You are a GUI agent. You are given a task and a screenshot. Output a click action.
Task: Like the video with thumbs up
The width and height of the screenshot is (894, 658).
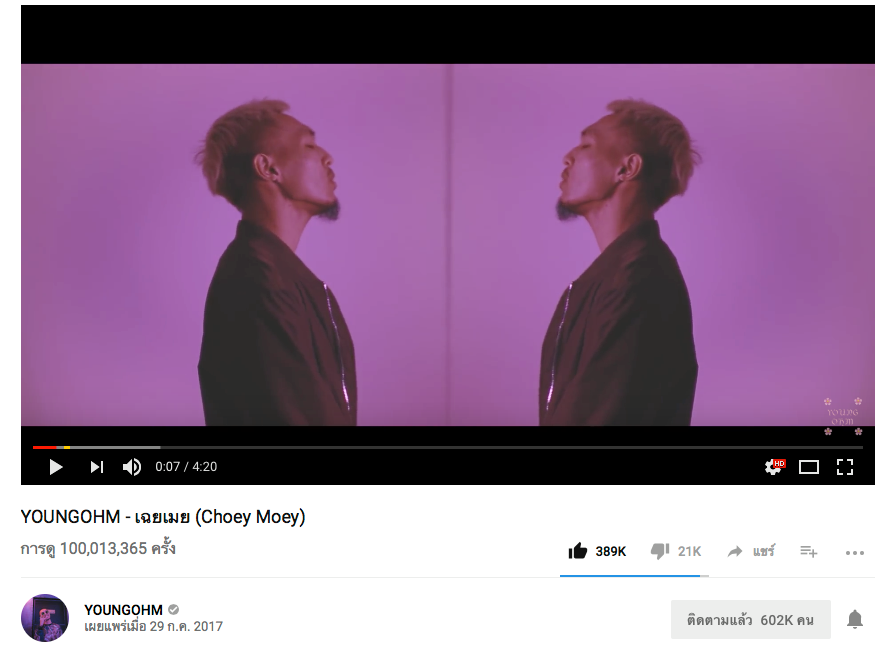click(x=578, y=551)
